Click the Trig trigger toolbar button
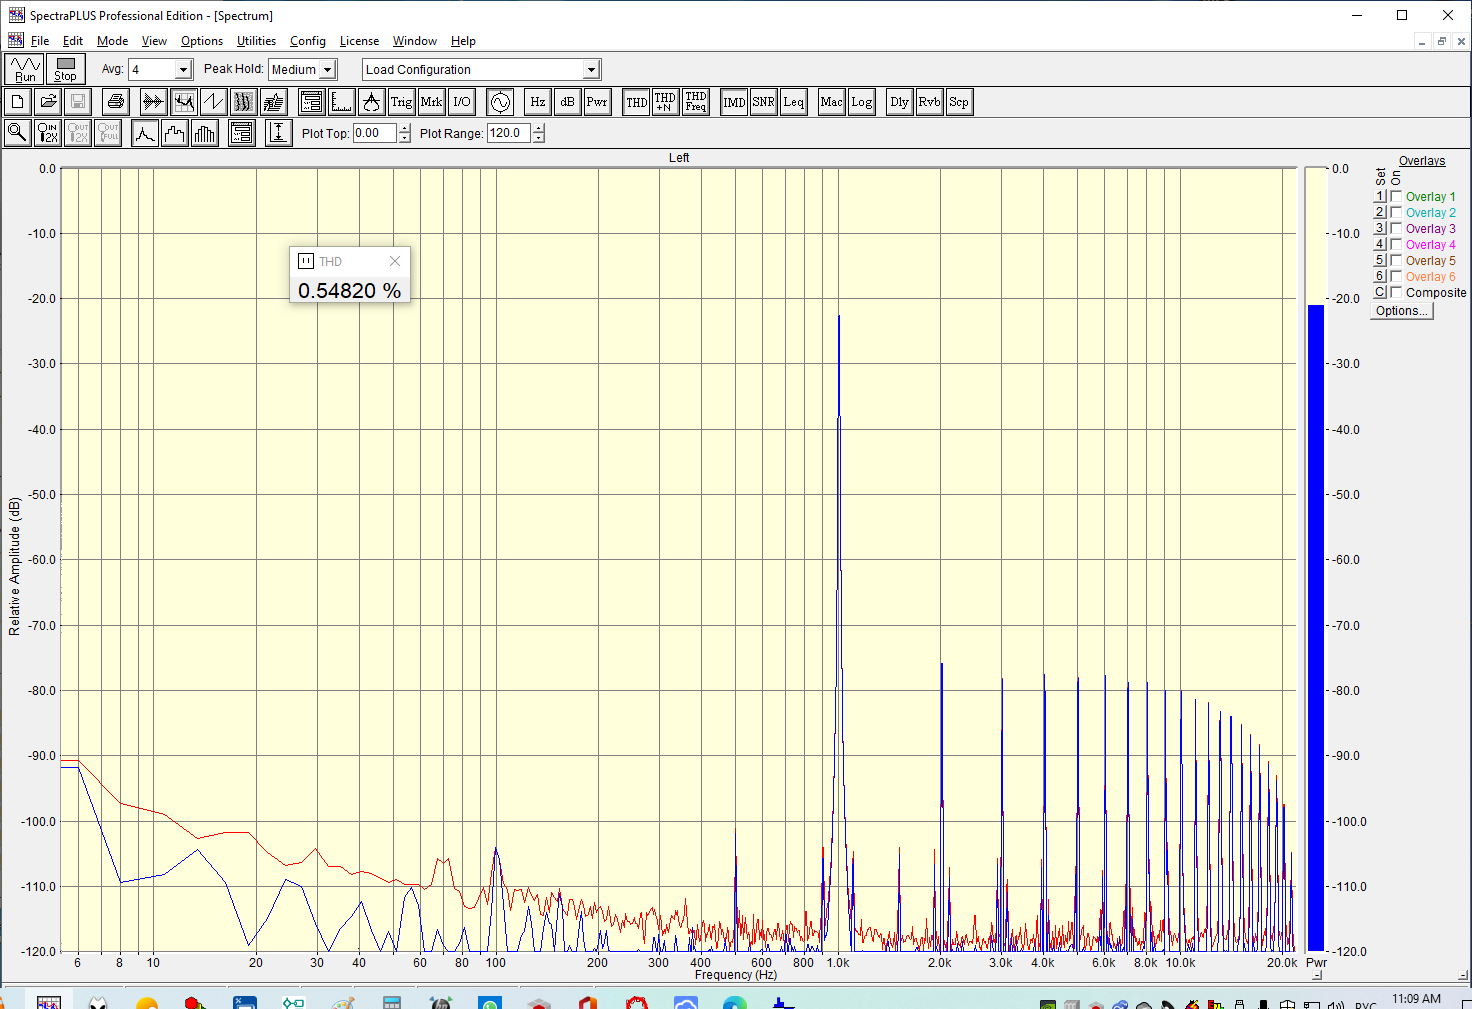This screenshot has width=1472, height=1009. (x=401, y=102)
